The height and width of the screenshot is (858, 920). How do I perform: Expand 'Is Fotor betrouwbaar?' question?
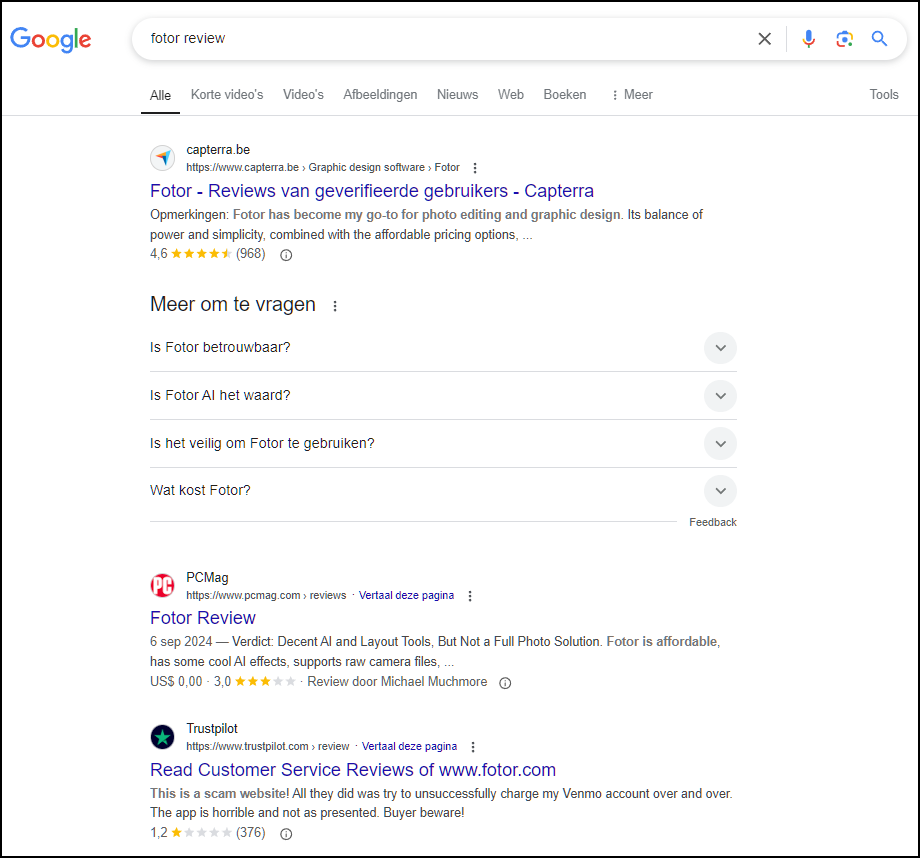pos(720,348)
